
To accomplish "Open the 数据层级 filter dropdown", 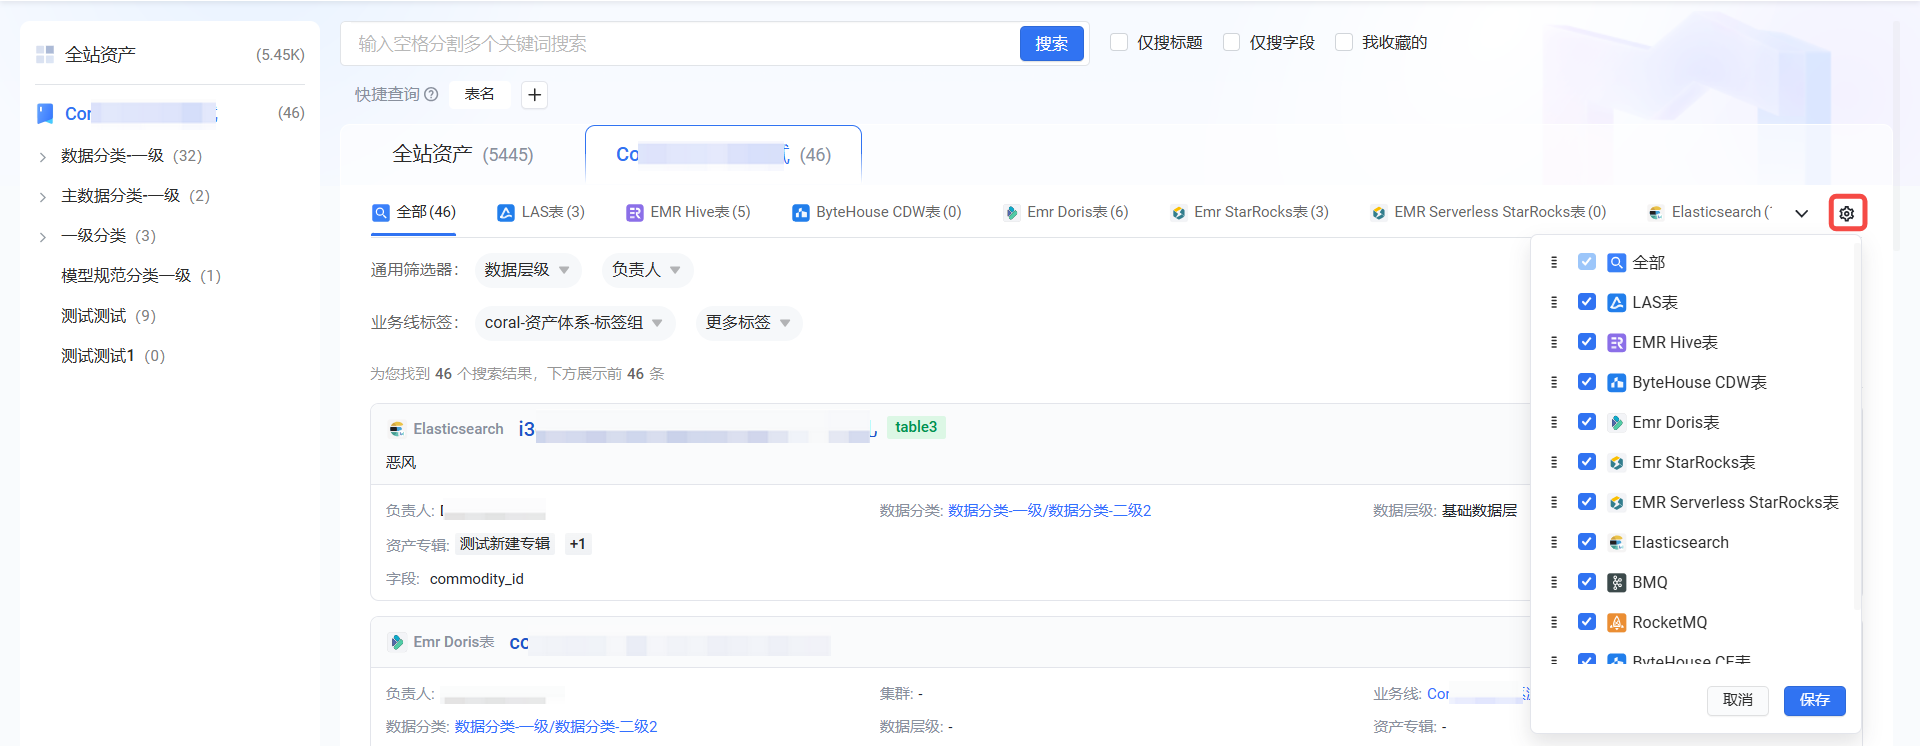I will click(x=527, y=270).
